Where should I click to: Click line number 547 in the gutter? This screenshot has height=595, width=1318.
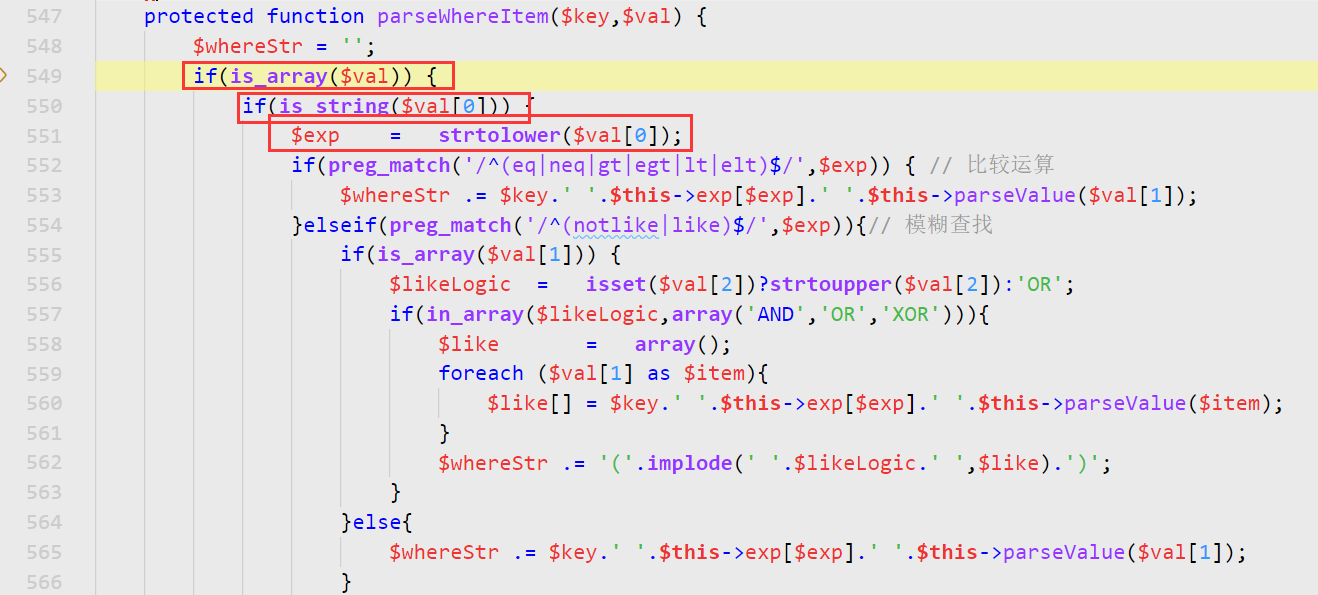click(x=43, y=16)
